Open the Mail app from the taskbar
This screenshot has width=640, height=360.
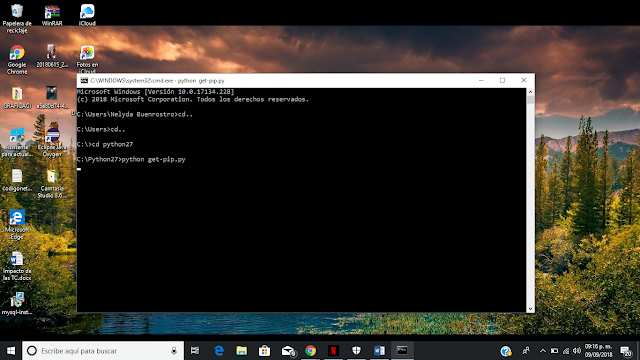[x=288, y=351]
